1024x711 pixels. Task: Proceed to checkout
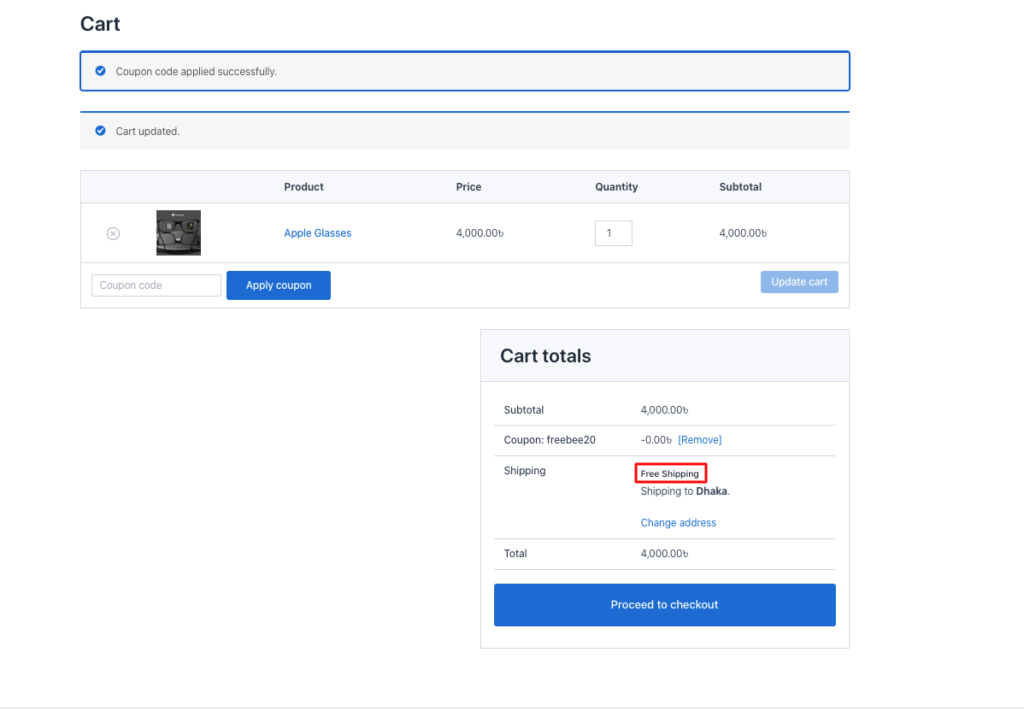pos(664,605)
